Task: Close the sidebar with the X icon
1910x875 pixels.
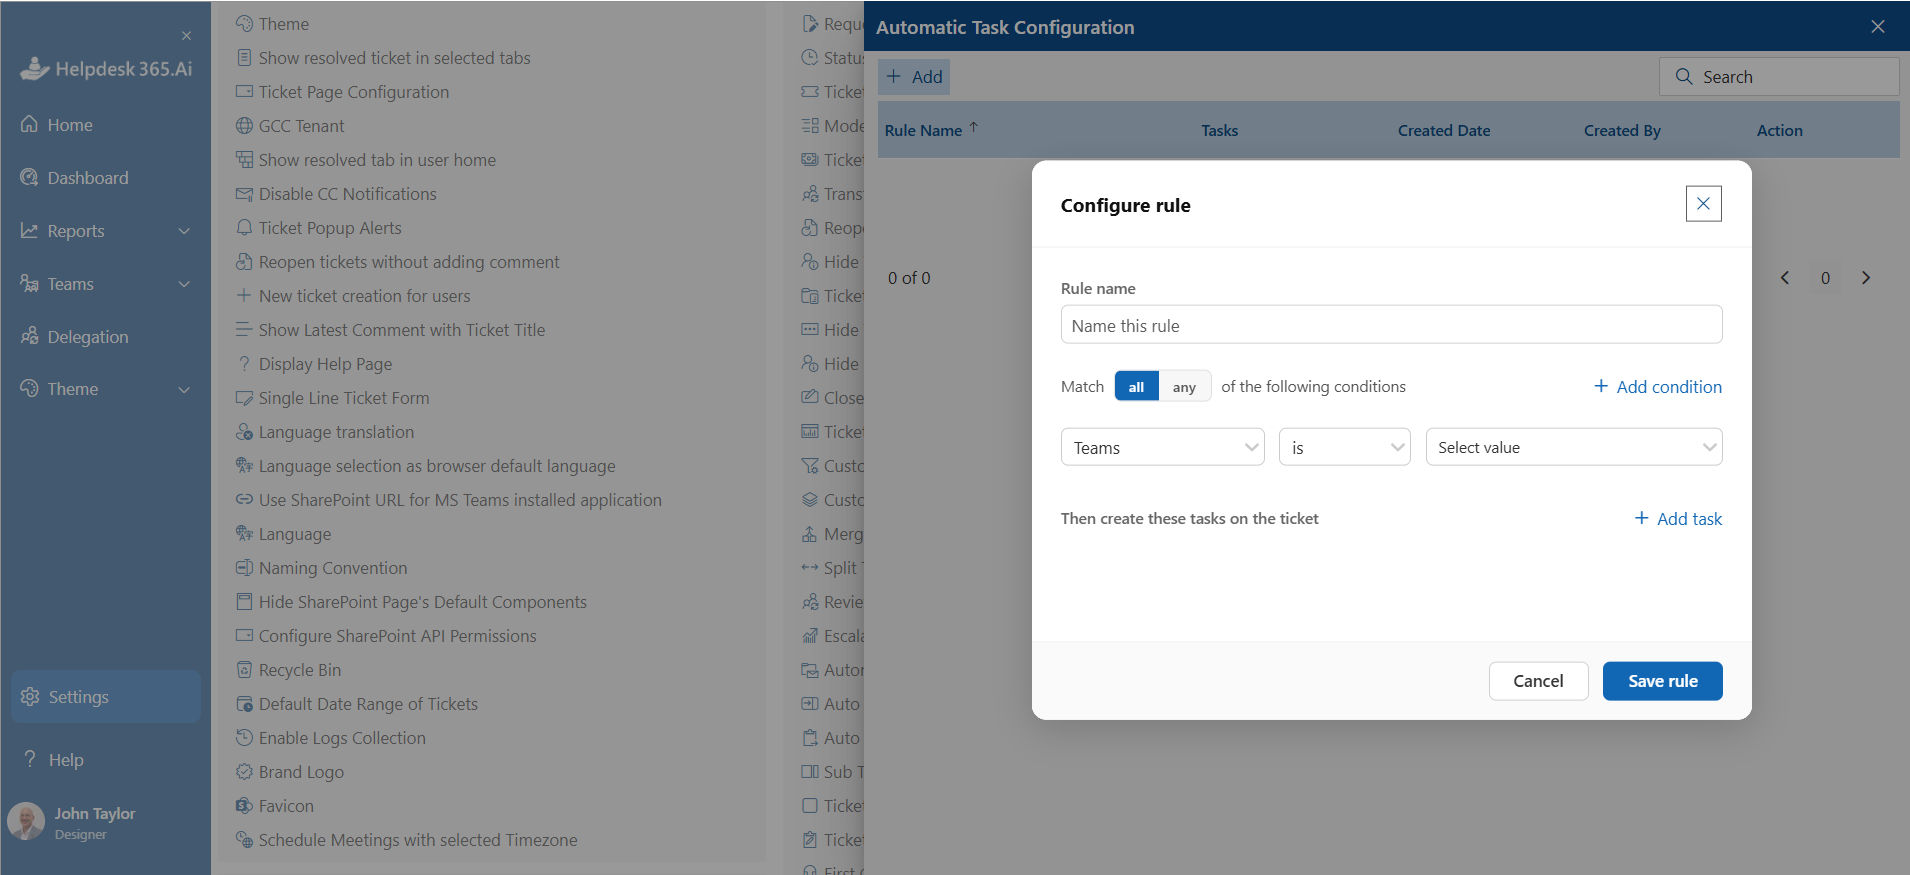Action: coord(186,35)
